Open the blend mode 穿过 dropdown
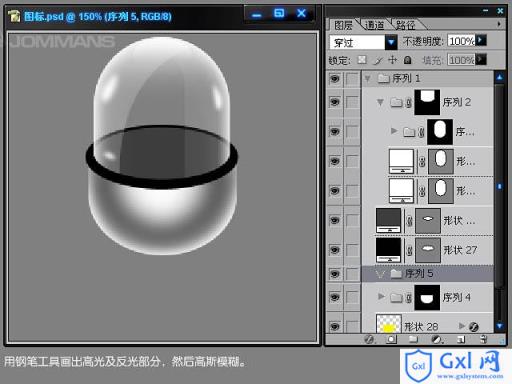 (391, 42)
